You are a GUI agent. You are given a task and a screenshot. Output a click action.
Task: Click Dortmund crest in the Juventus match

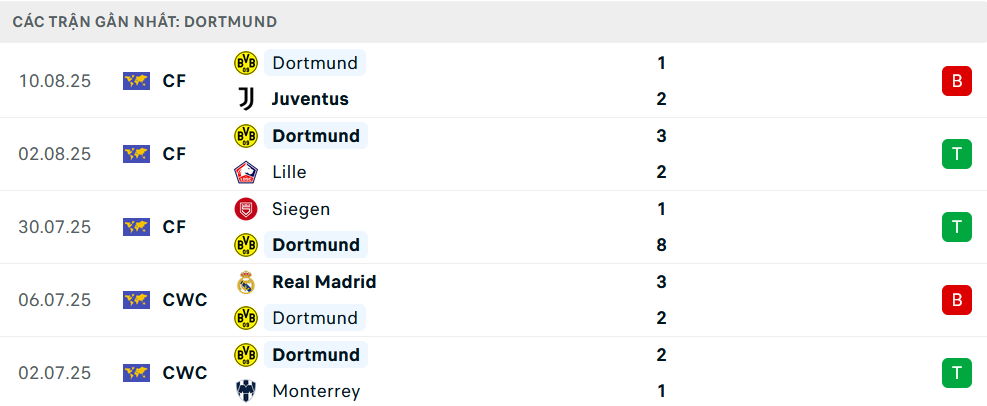click(x=245, y=63)
